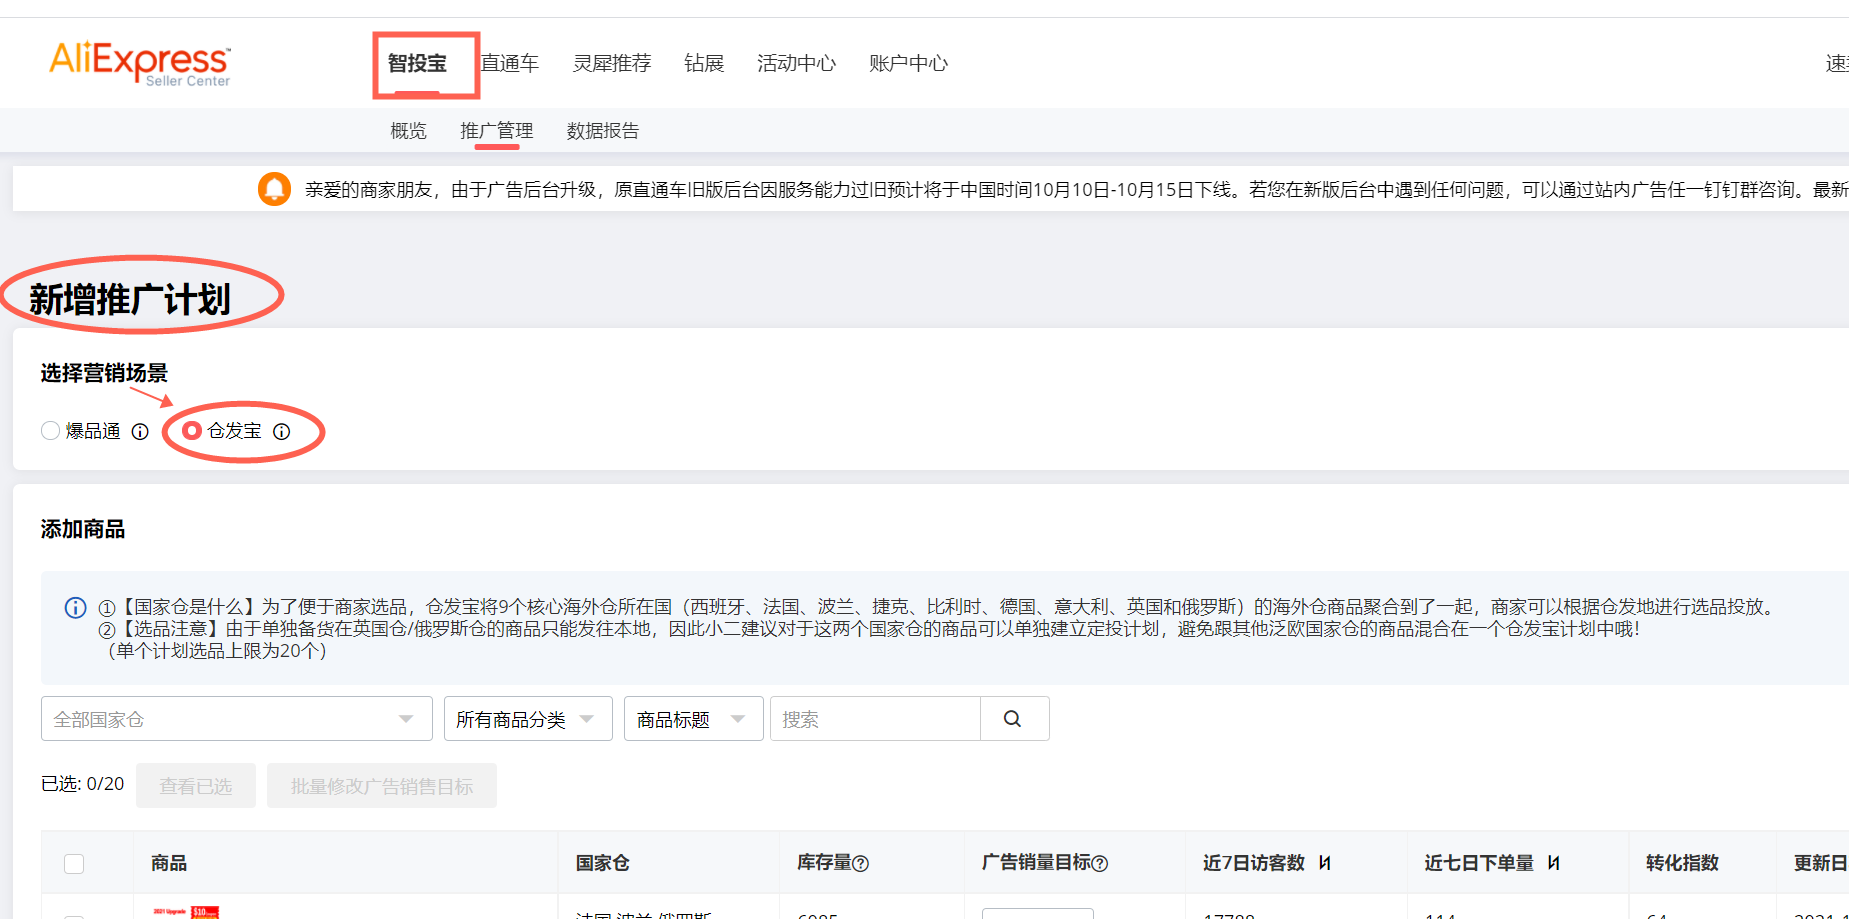Click into the 搜索 input field
Image resolution: width=1849 pixels, height=919 pixels.
point(875,719)
